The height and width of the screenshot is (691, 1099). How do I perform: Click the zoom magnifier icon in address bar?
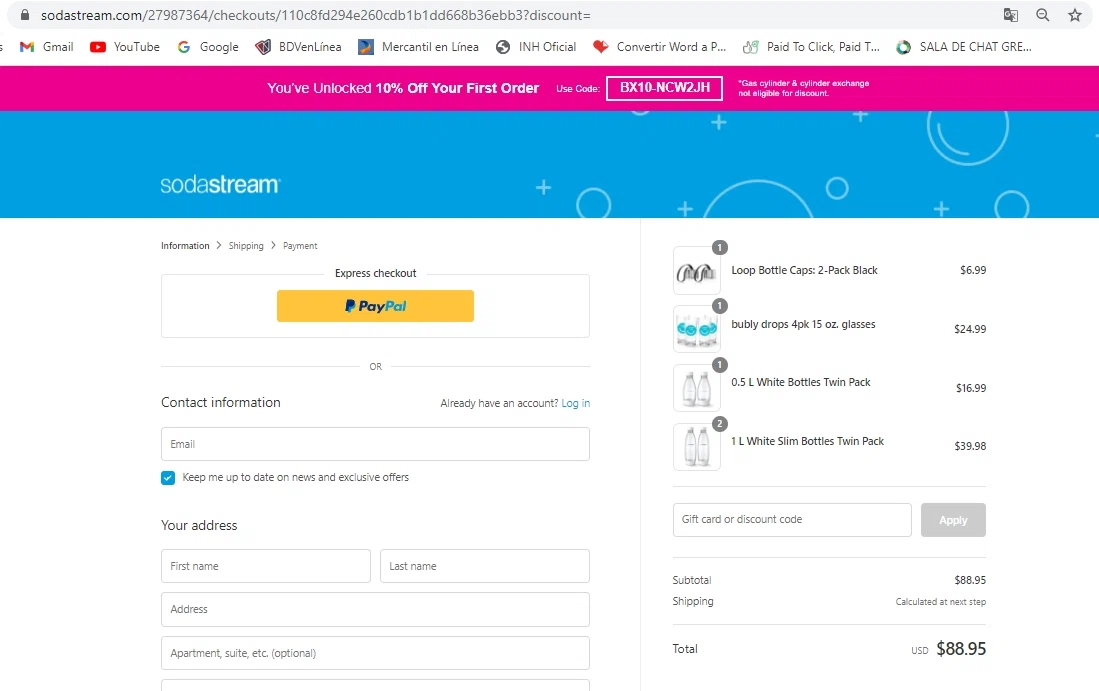pos(1043,15)
